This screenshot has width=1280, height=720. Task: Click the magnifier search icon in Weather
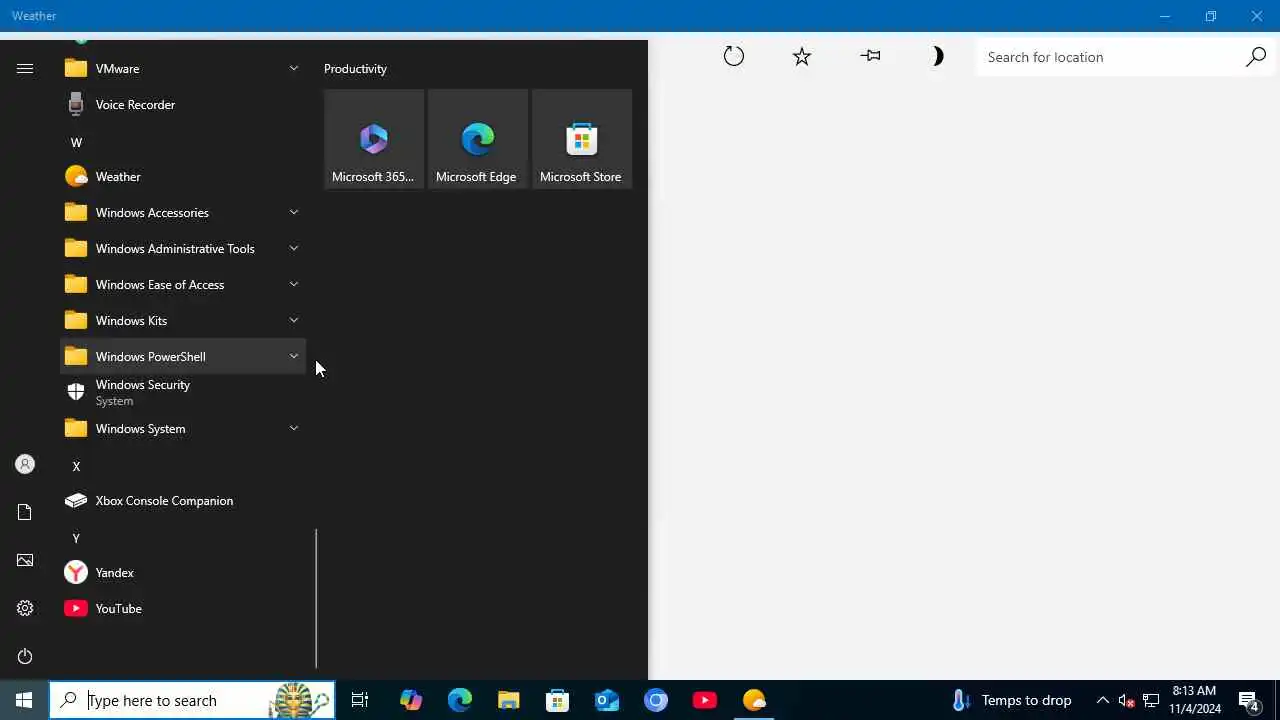click(x=1256, y=57)
